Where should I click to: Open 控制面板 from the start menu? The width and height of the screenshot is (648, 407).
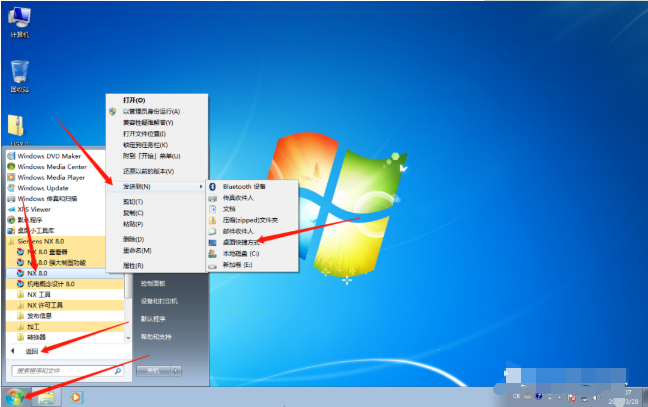pyautogui.click(x=153, y=283)
